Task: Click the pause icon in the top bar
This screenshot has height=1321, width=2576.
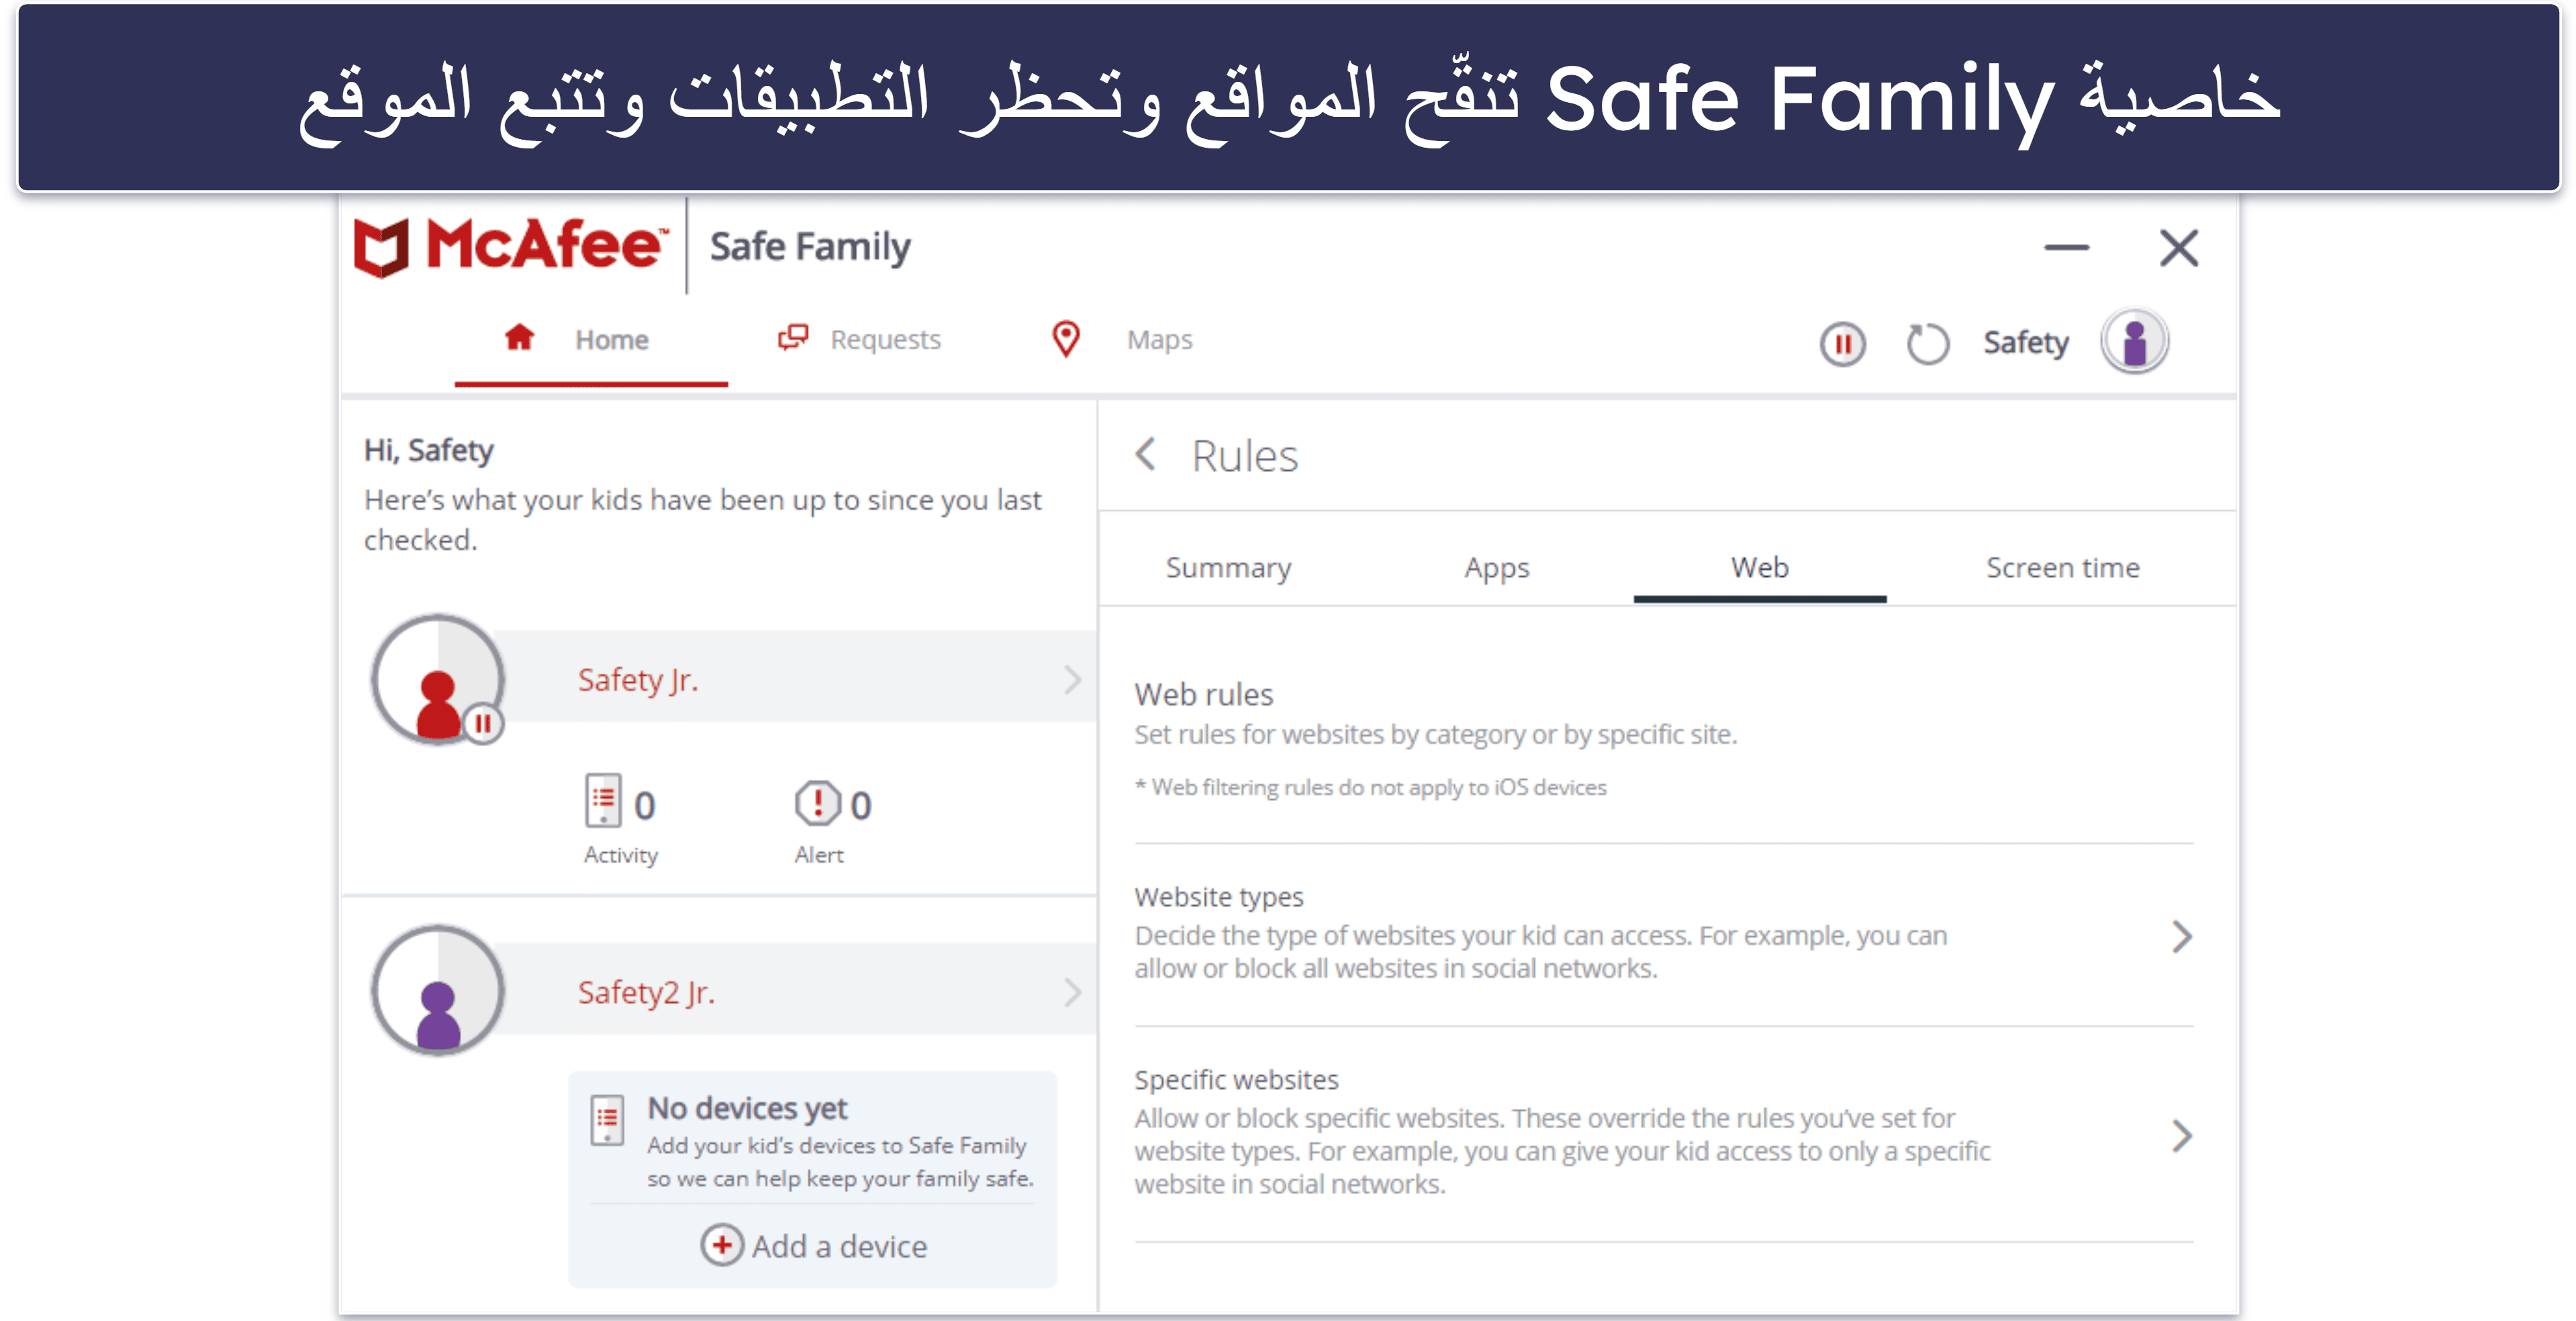Action: click(1842, 344)
